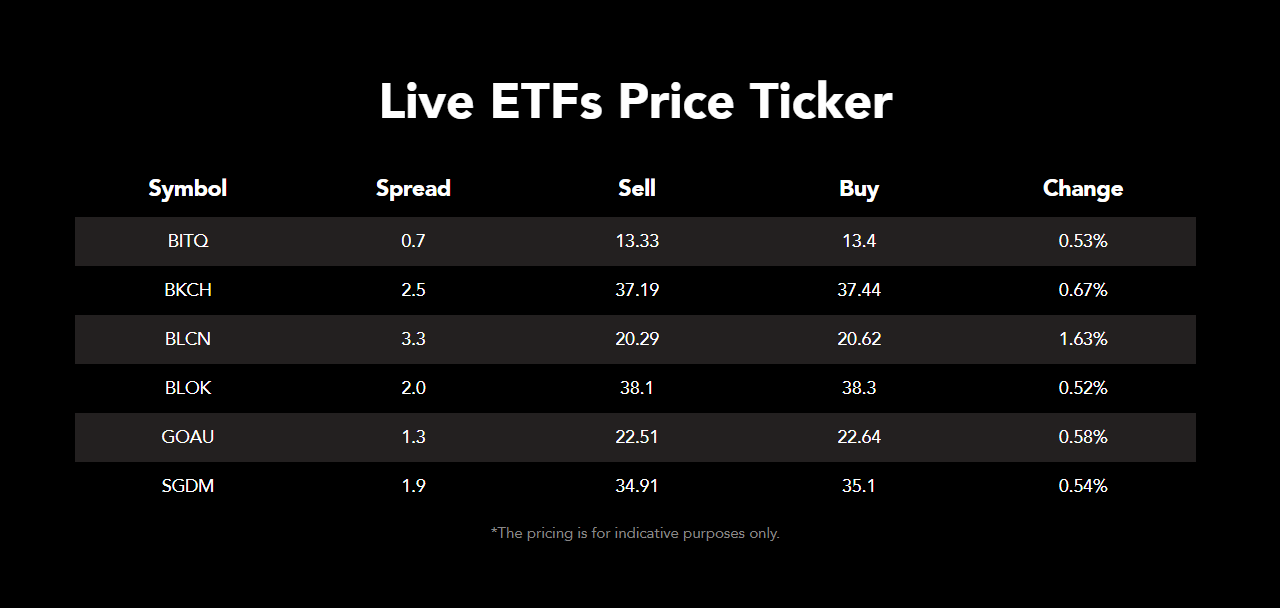Click the SGDM symbol cell
The height and width of the screenshot is (608, 1280).
[188, 486]
